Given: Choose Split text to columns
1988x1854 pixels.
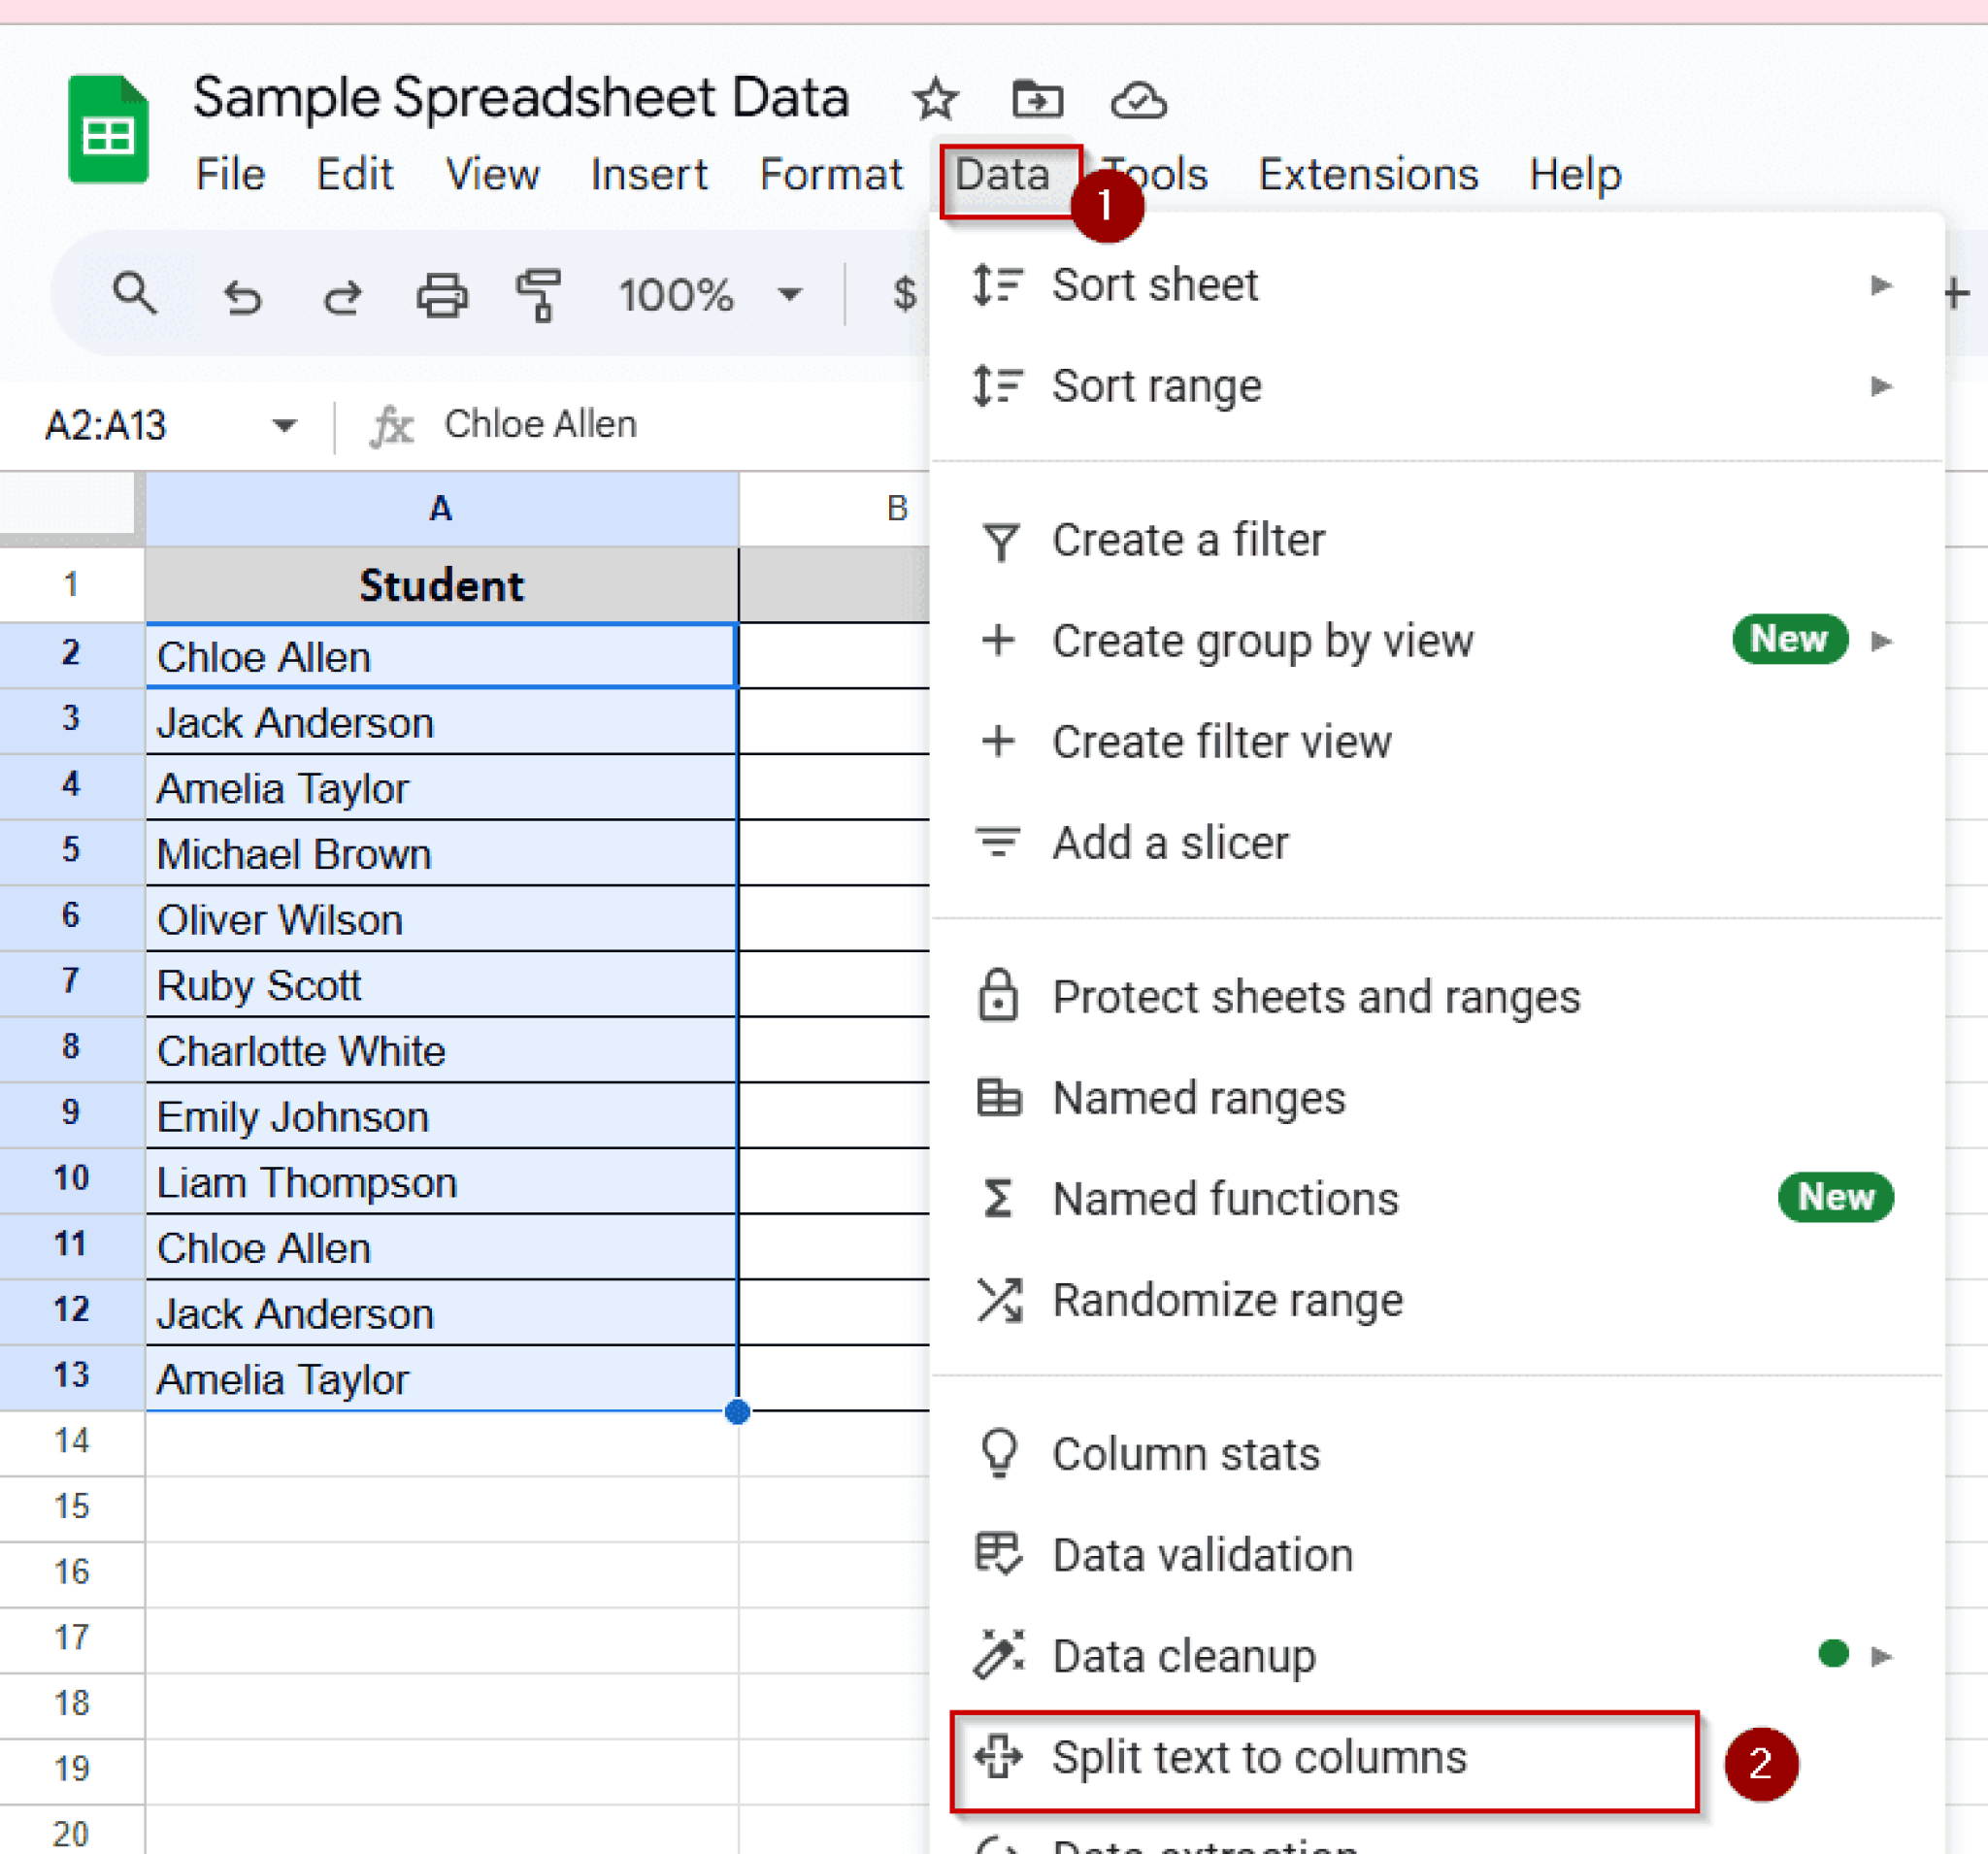Looking at the screenshot, I should [x=1259, y=1760].
